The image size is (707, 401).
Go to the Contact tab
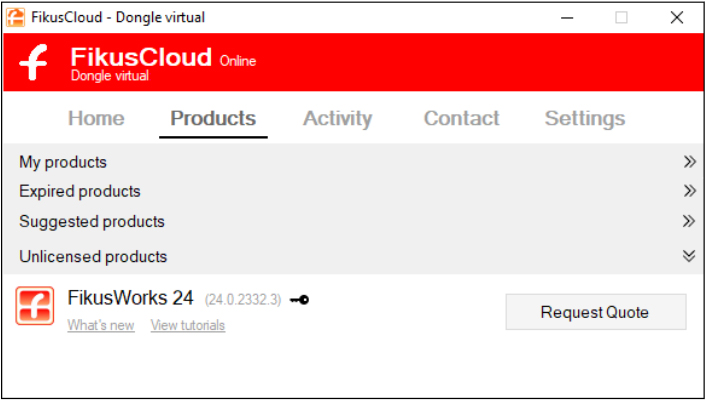click(461, 118)
